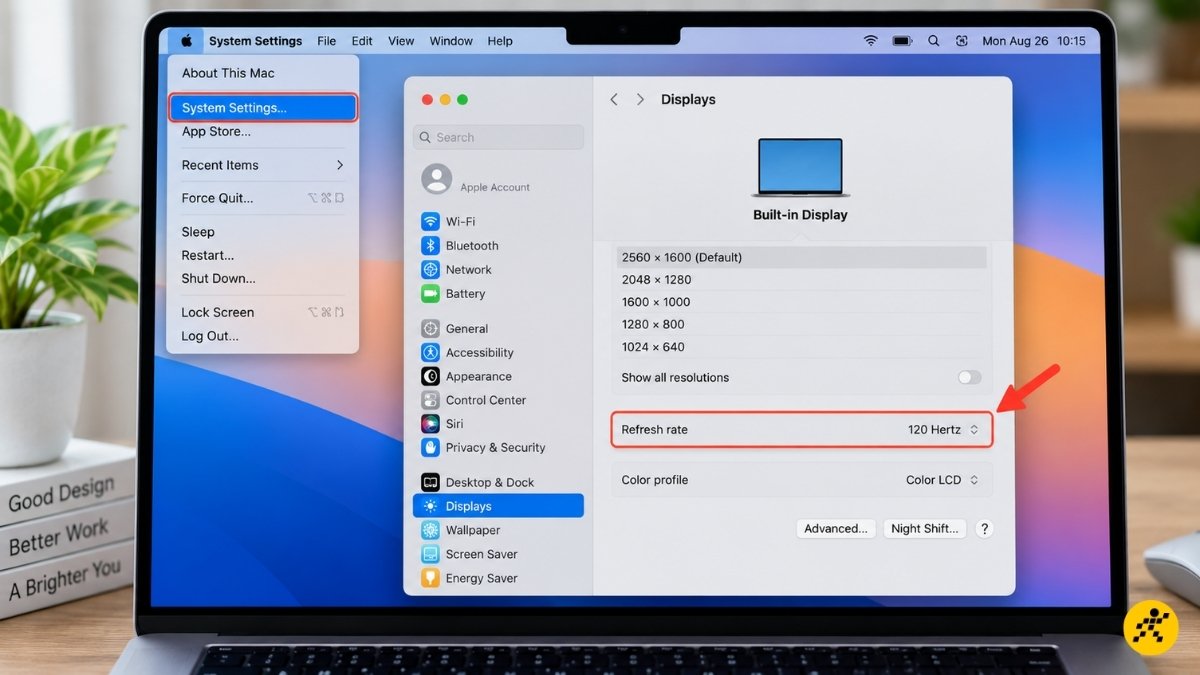
Task: Click the General gear icon
Action: pos(430,328)
